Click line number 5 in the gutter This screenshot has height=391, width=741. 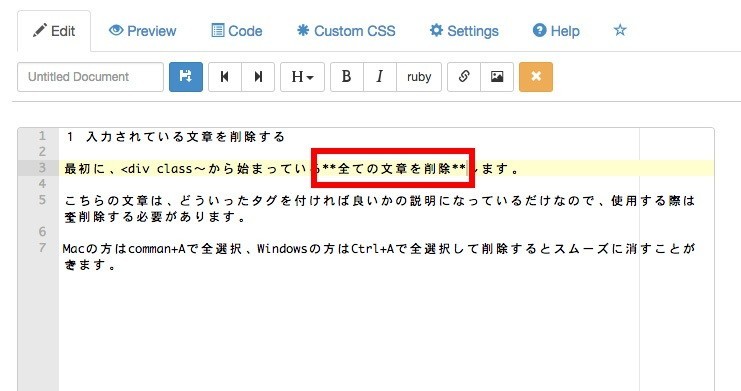42,200
